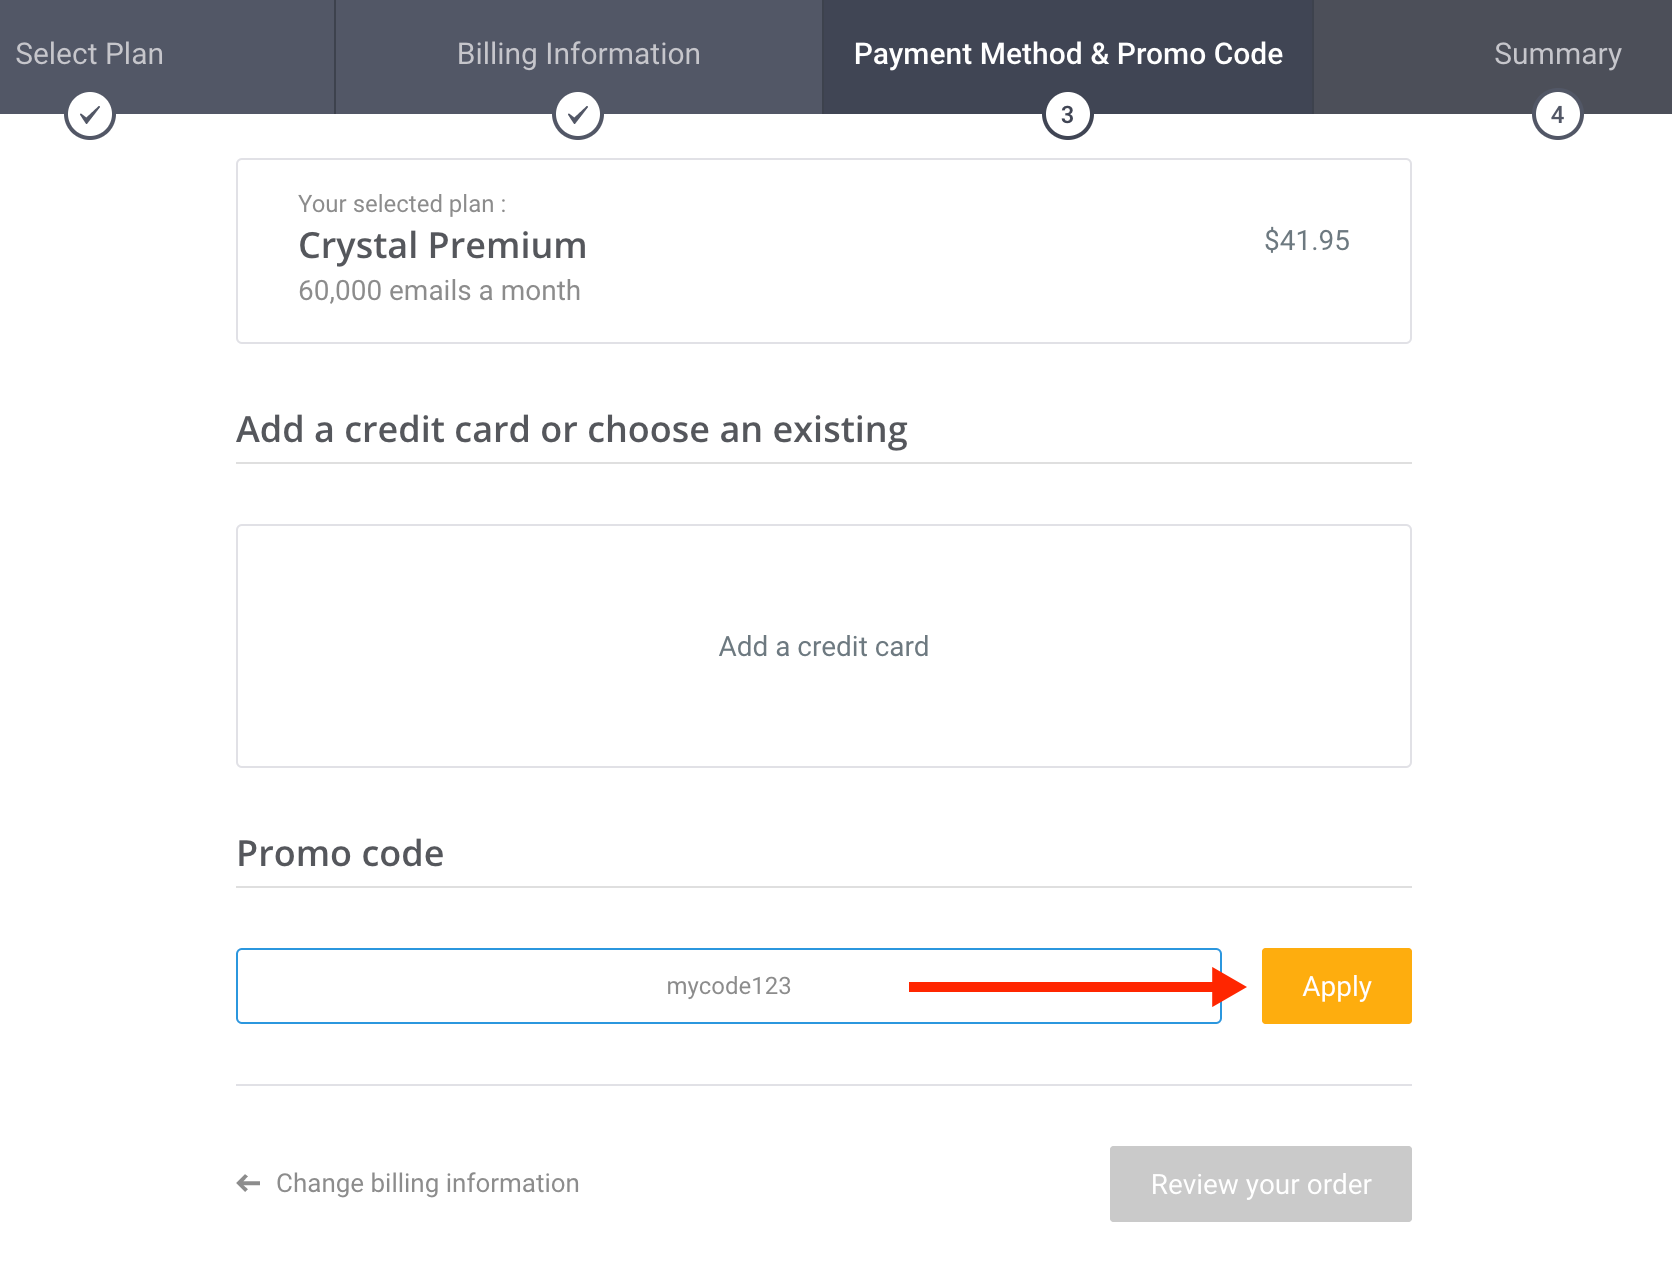Viewport: 1672px width, 1282px height.
Task: Apply the promo code
Action: [1336, 986]
